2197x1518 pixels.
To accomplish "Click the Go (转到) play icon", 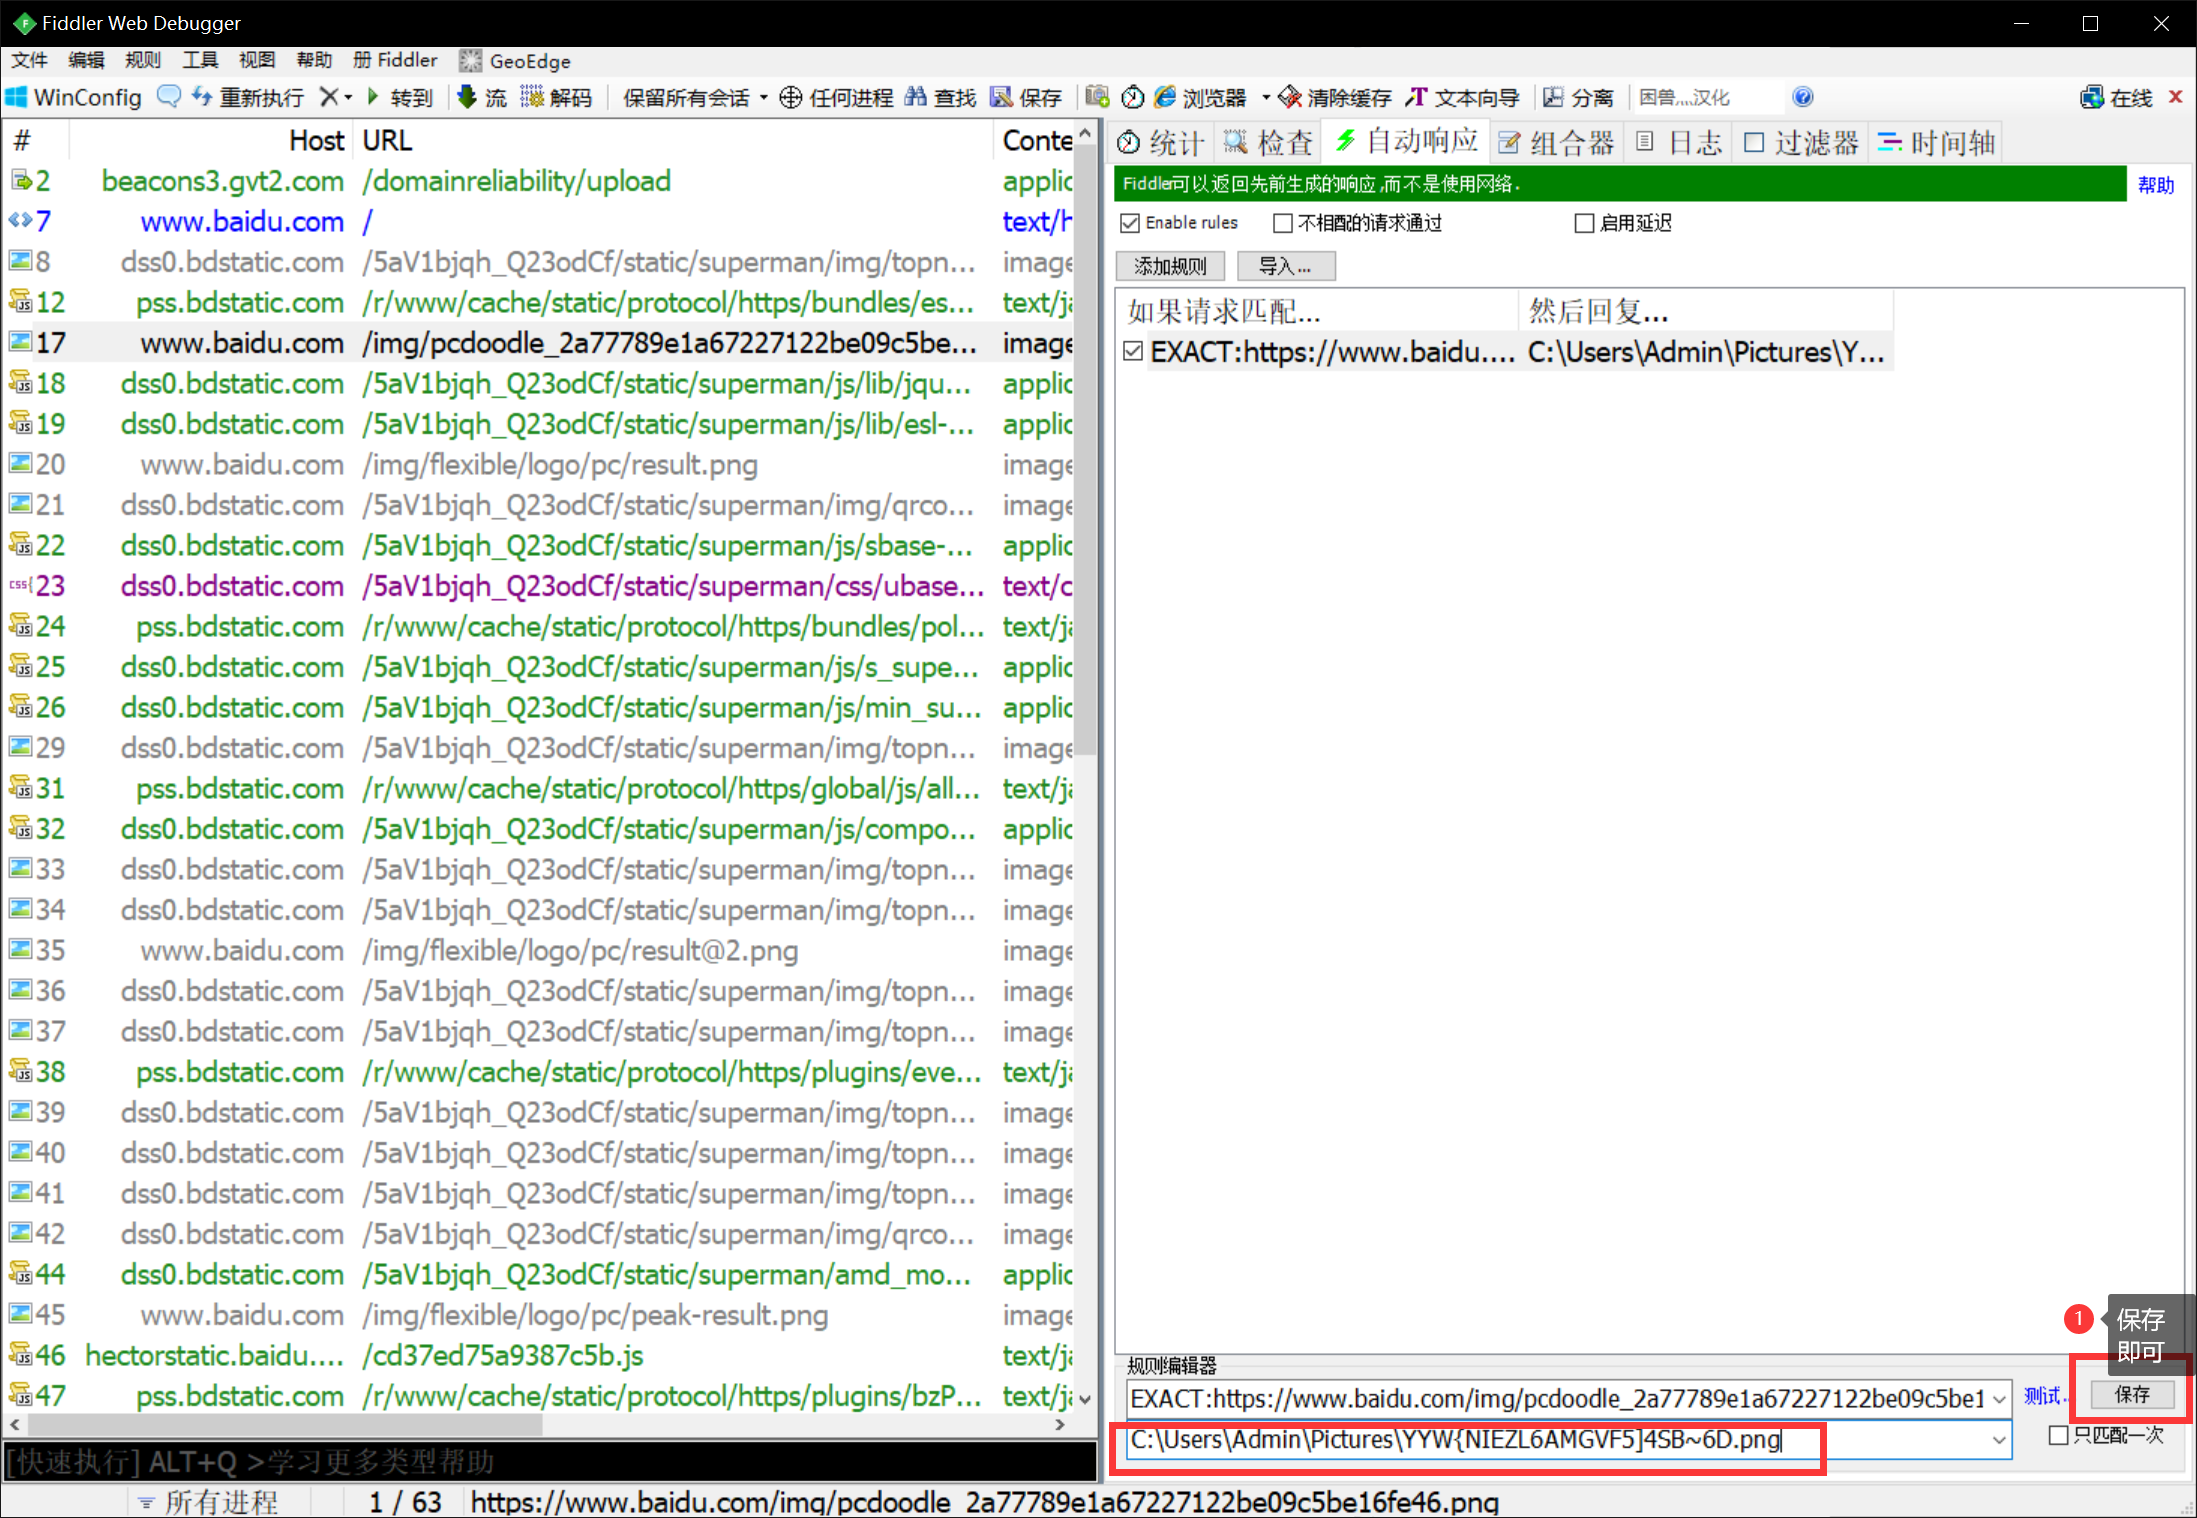I will pyautogui.click(x=373, y=97).
